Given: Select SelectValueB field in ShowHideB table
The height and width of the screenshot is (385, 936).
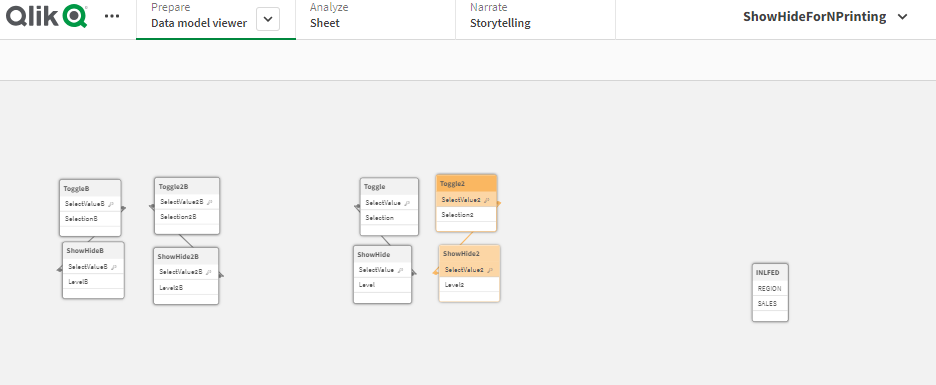Looking at the screenshot, I should (93, 267).
